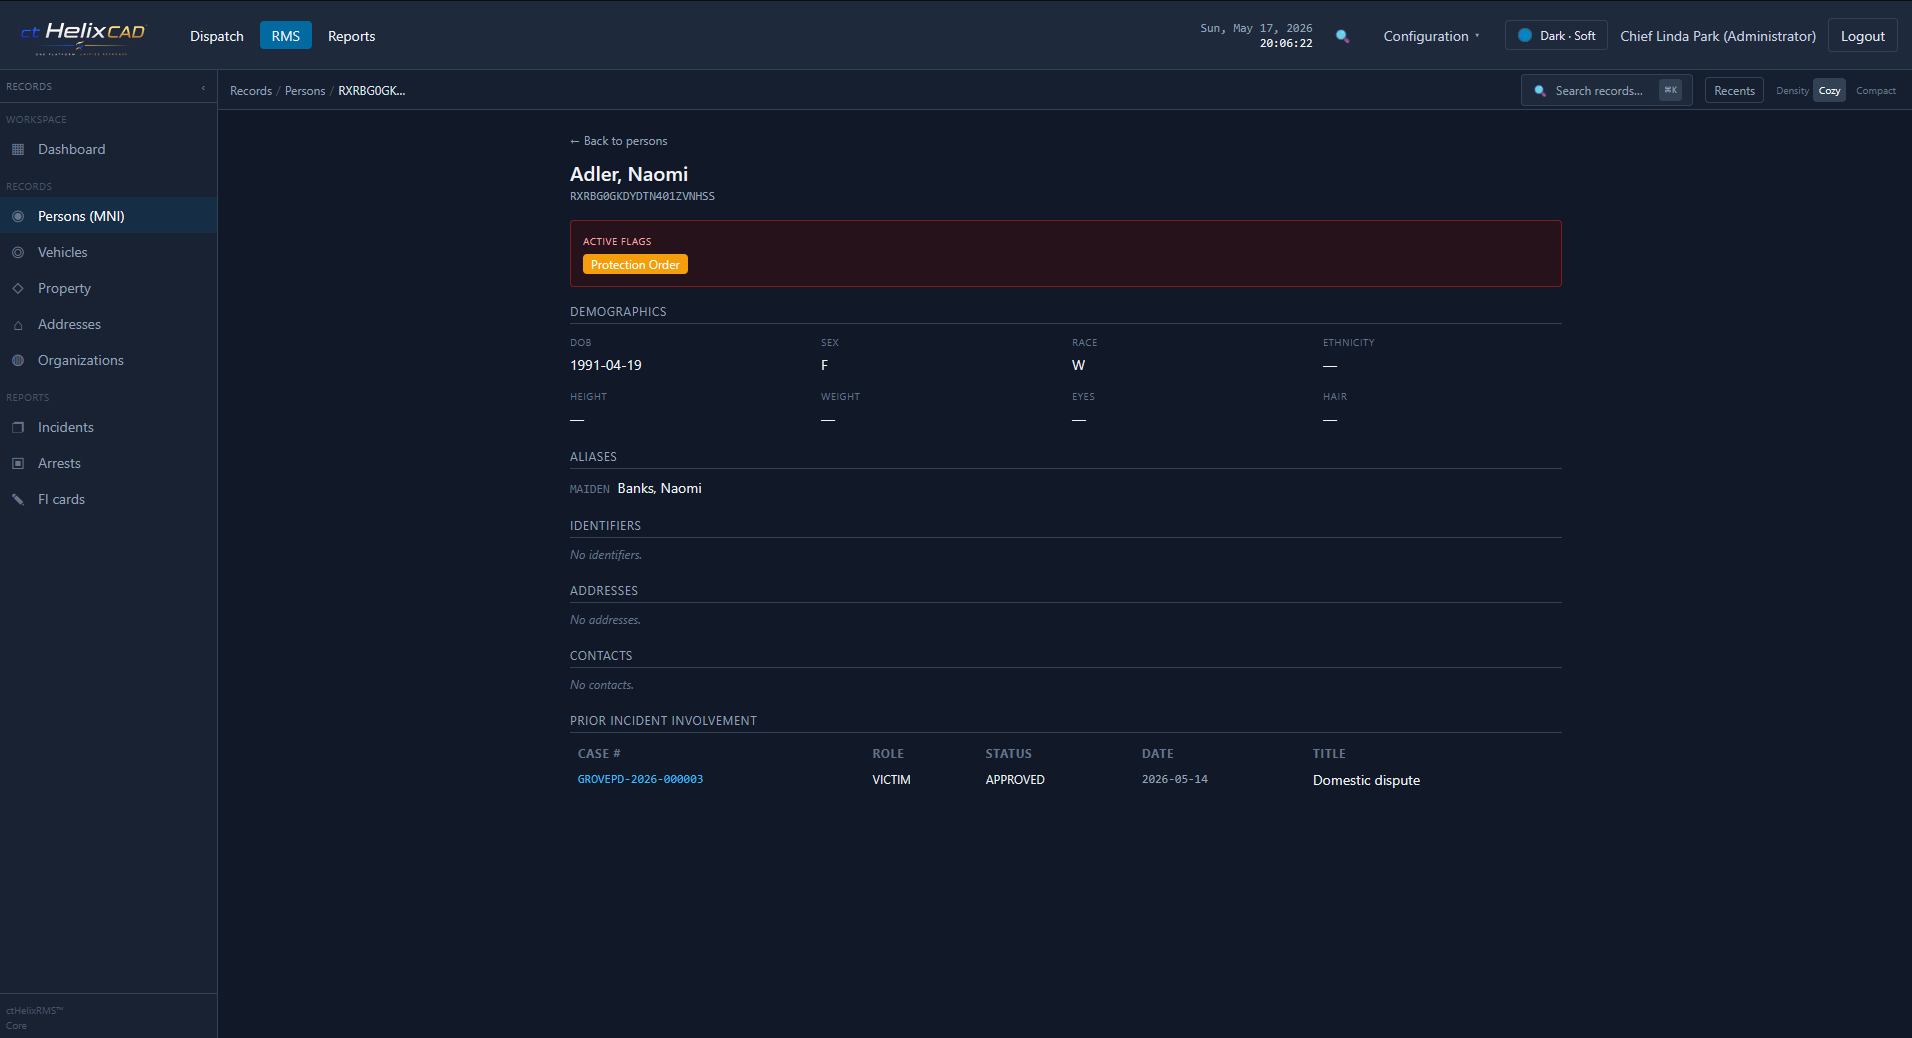
Task: Open the Dispatch module tab
Action: point(217,36)
